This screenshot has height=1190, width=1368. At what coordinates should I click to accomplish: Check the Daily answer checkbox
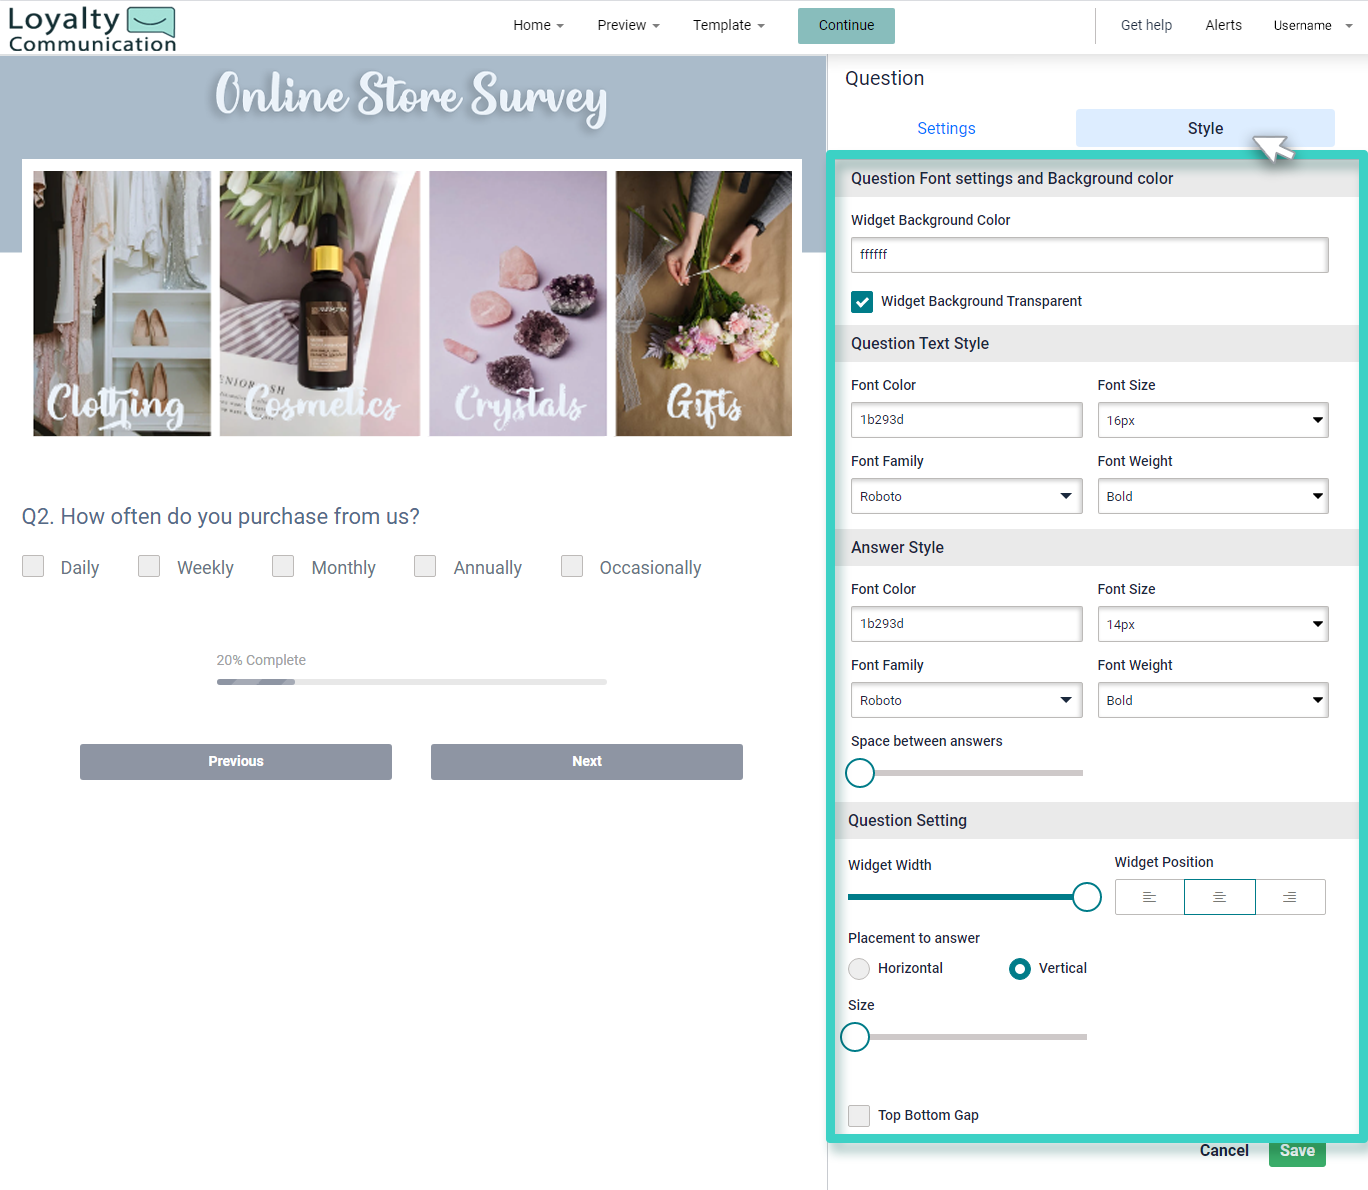tap(32, 566)
